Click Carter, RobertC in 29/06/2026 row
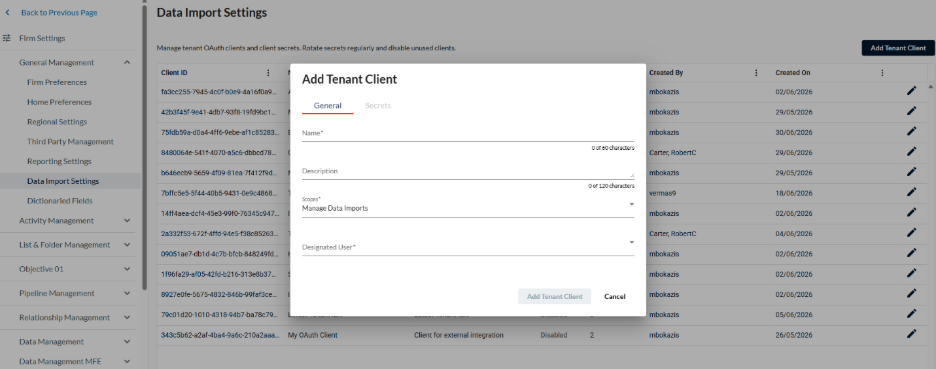The height and width of the screenshot is (369, 936). click(673, 152)
